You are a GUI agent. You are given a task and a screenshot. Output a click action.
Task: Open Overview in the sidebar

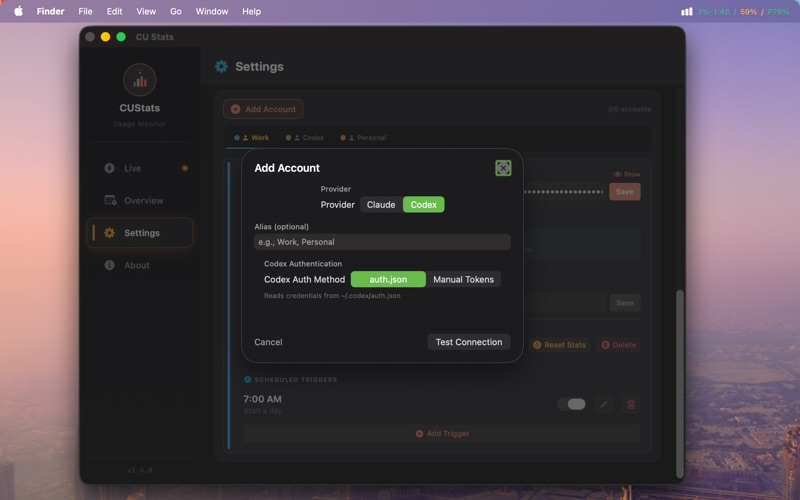[140, 201]
